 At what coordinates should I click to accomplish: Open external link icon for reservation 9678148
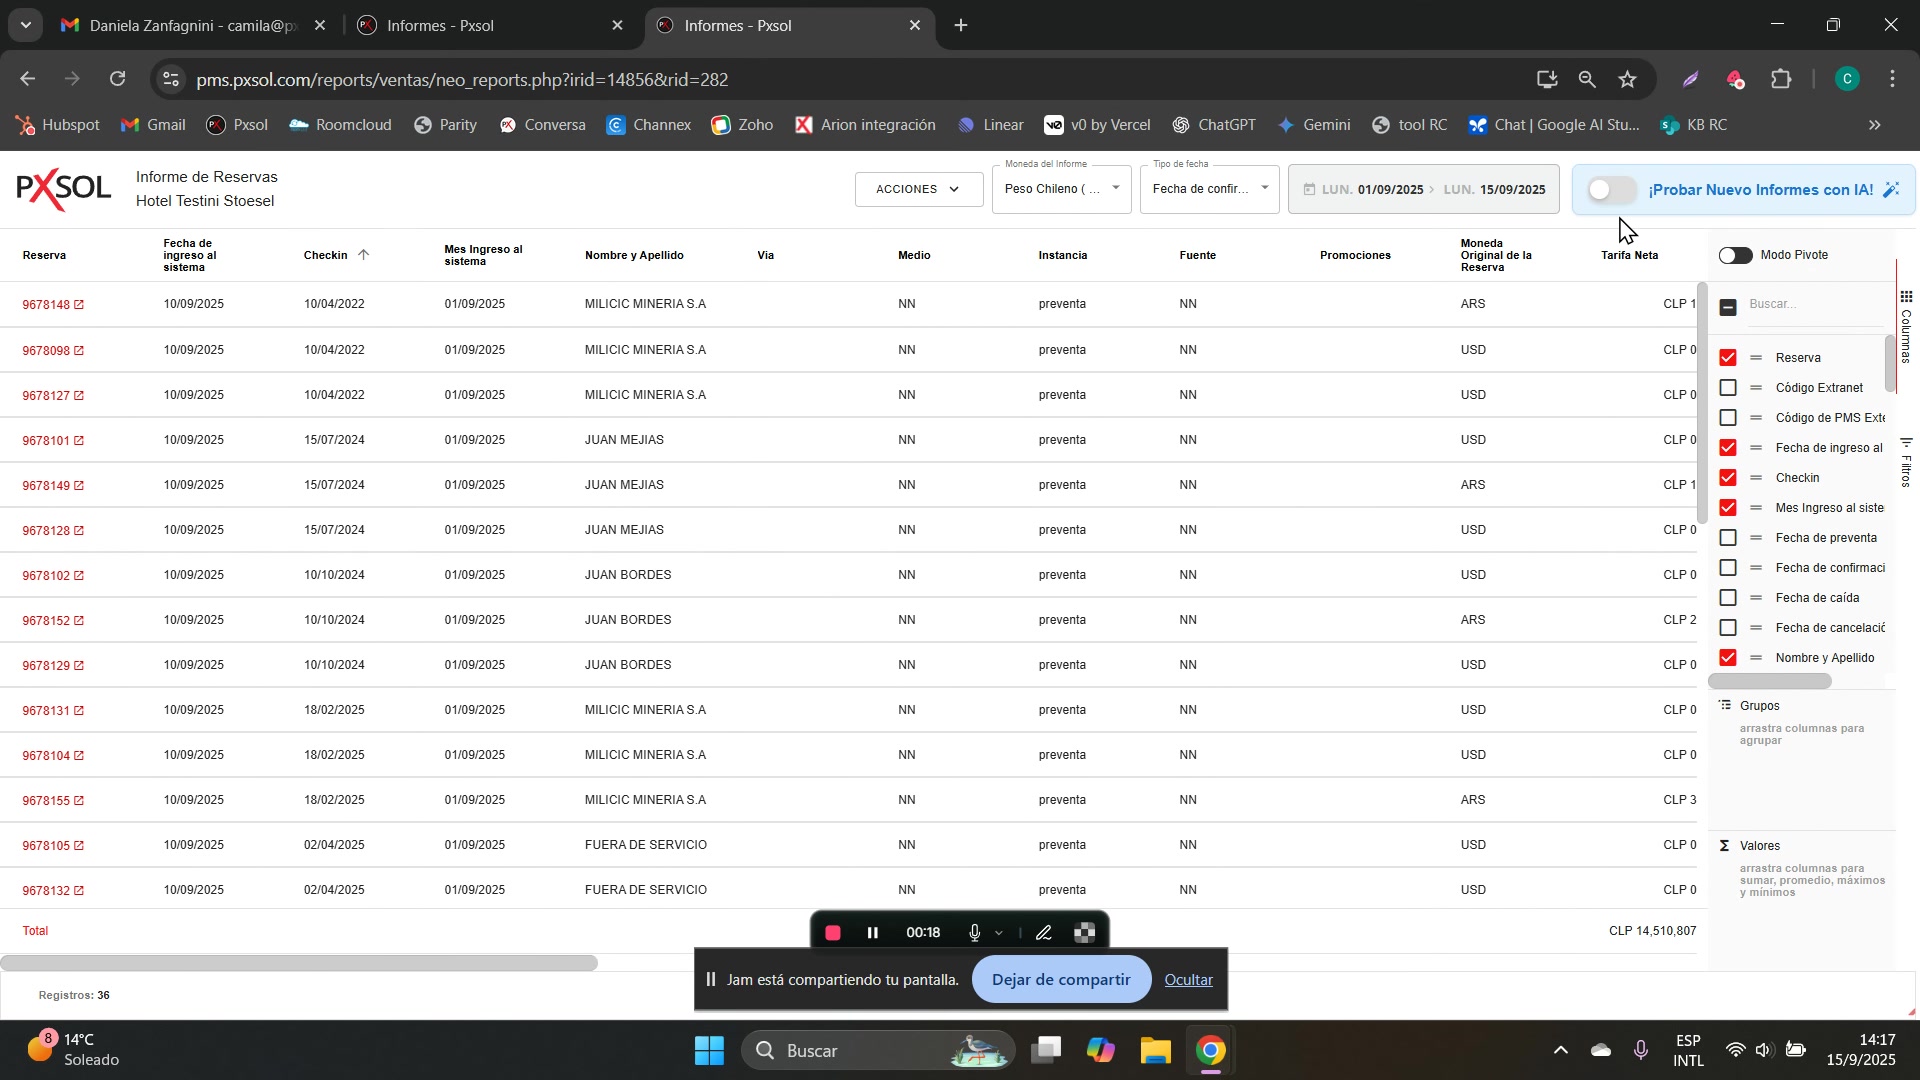click(x=79, y=305)
